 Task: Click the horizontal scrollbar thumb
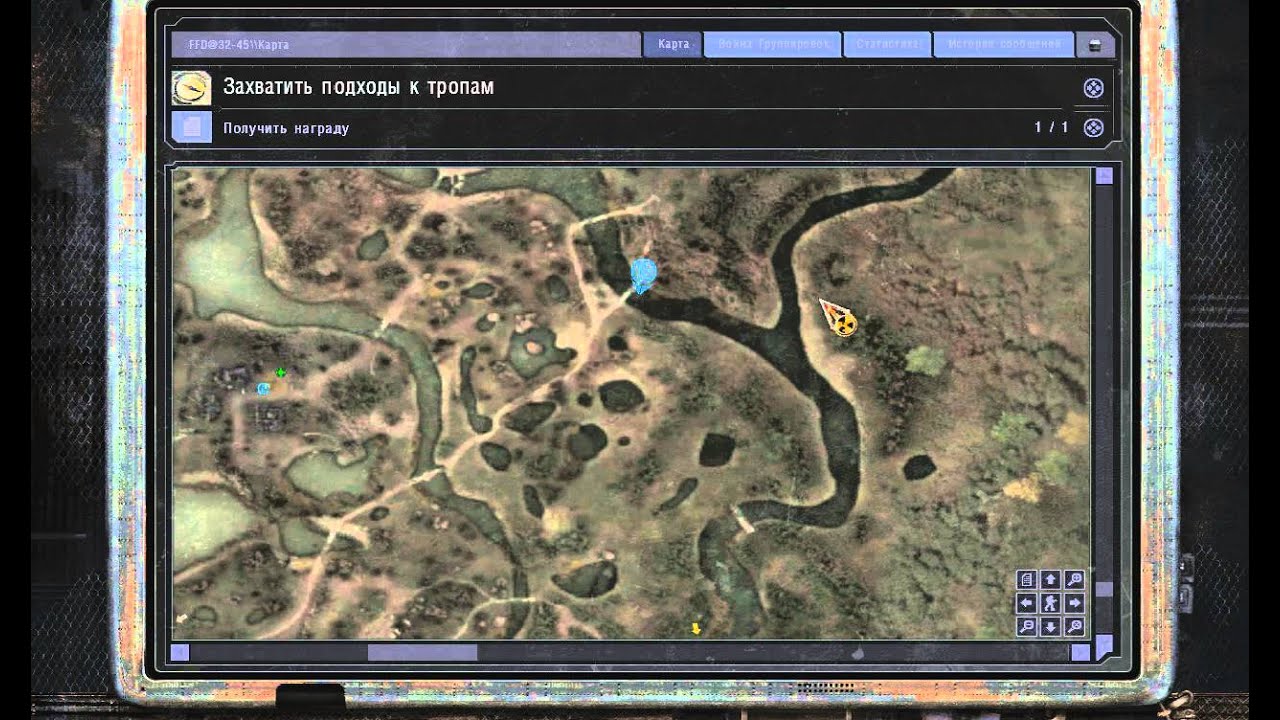[422, 652]
